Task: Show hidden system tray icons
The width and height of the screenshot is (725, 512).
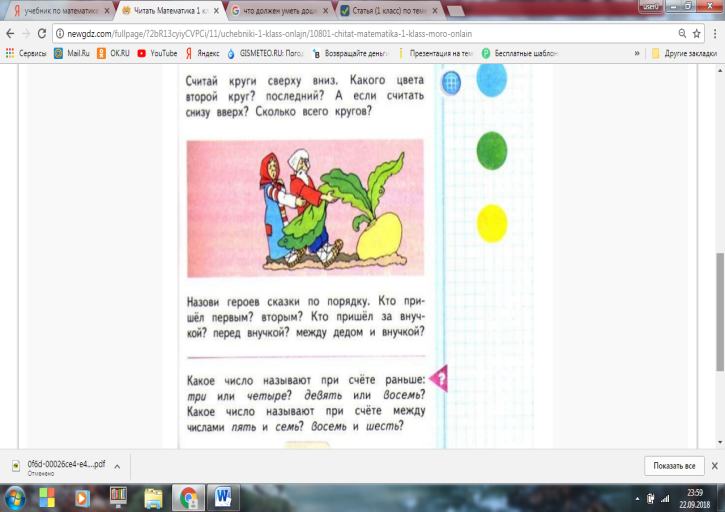Action: tap(637, 499)
